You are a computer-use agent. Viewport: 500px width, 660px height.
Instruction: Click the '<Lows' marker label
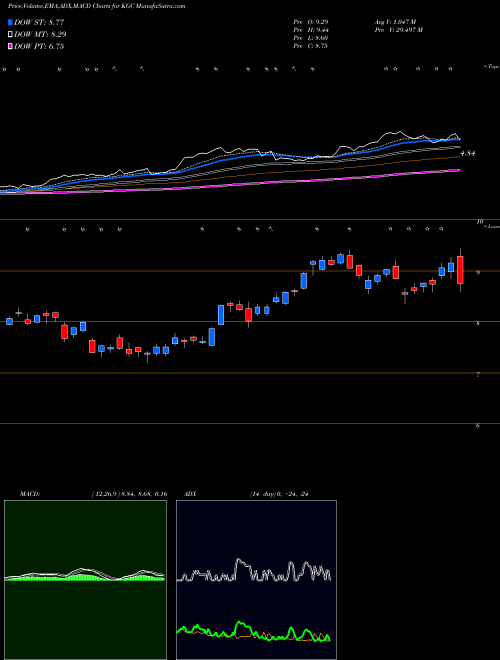pyautogui.click(x=492, y=226)
